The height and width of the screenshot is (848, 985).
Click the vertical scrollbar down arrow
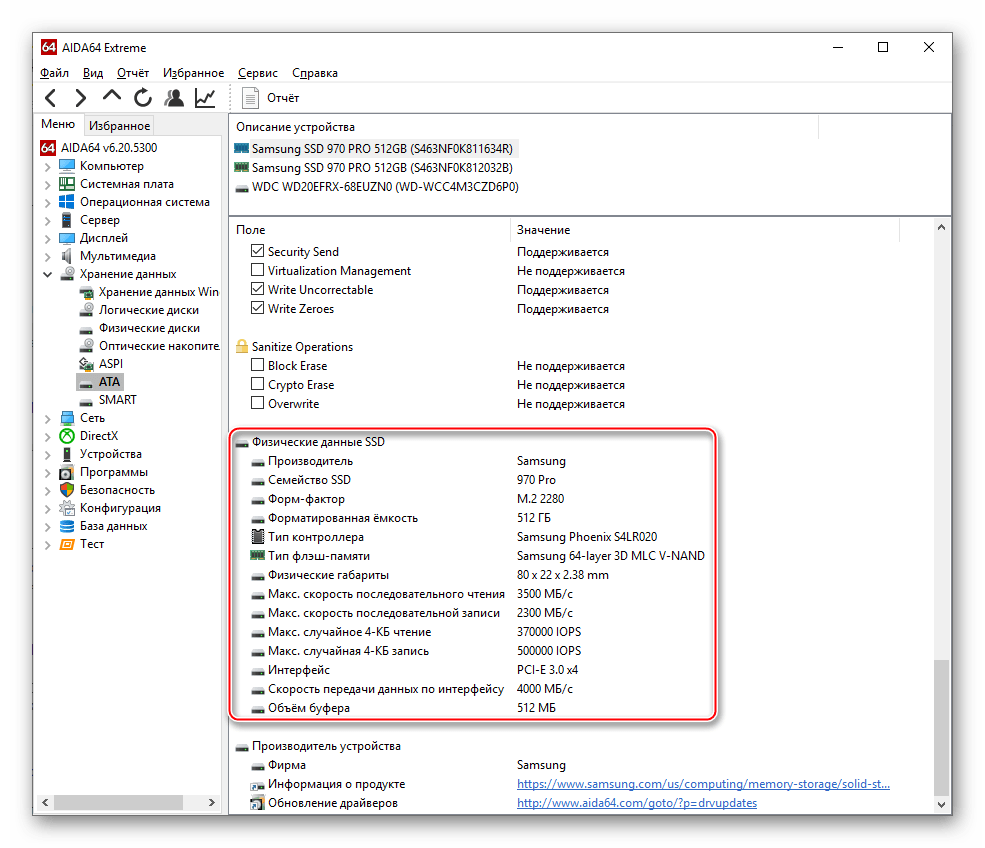(941, 804)
